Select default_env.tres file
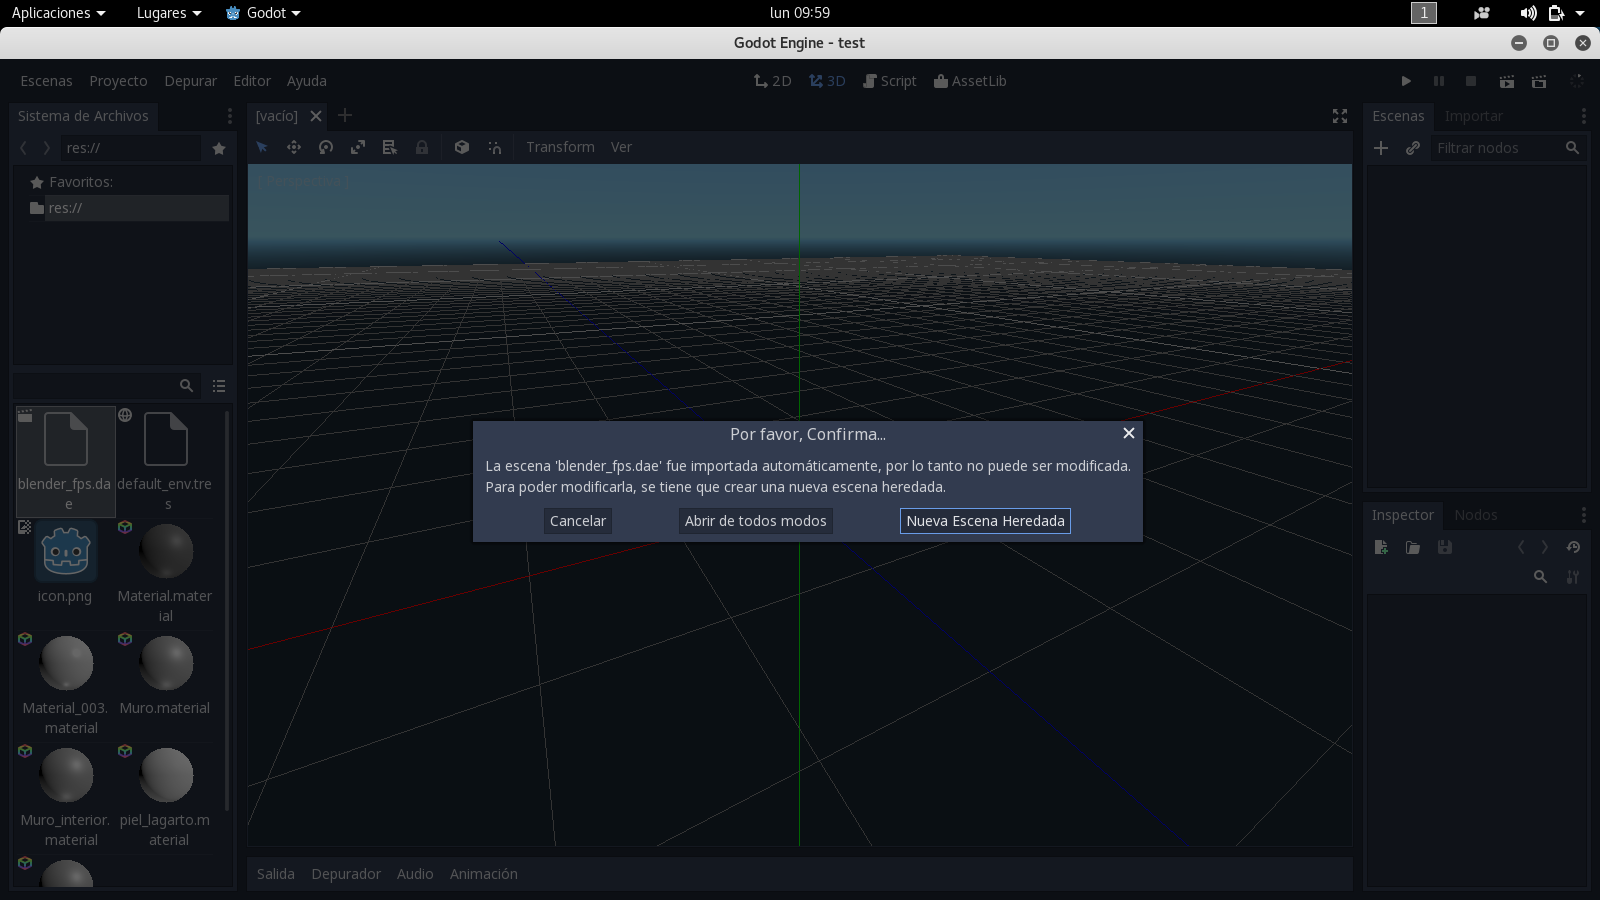The height and width of the screenshot is (900, 1600). click(x=165, y=461)
